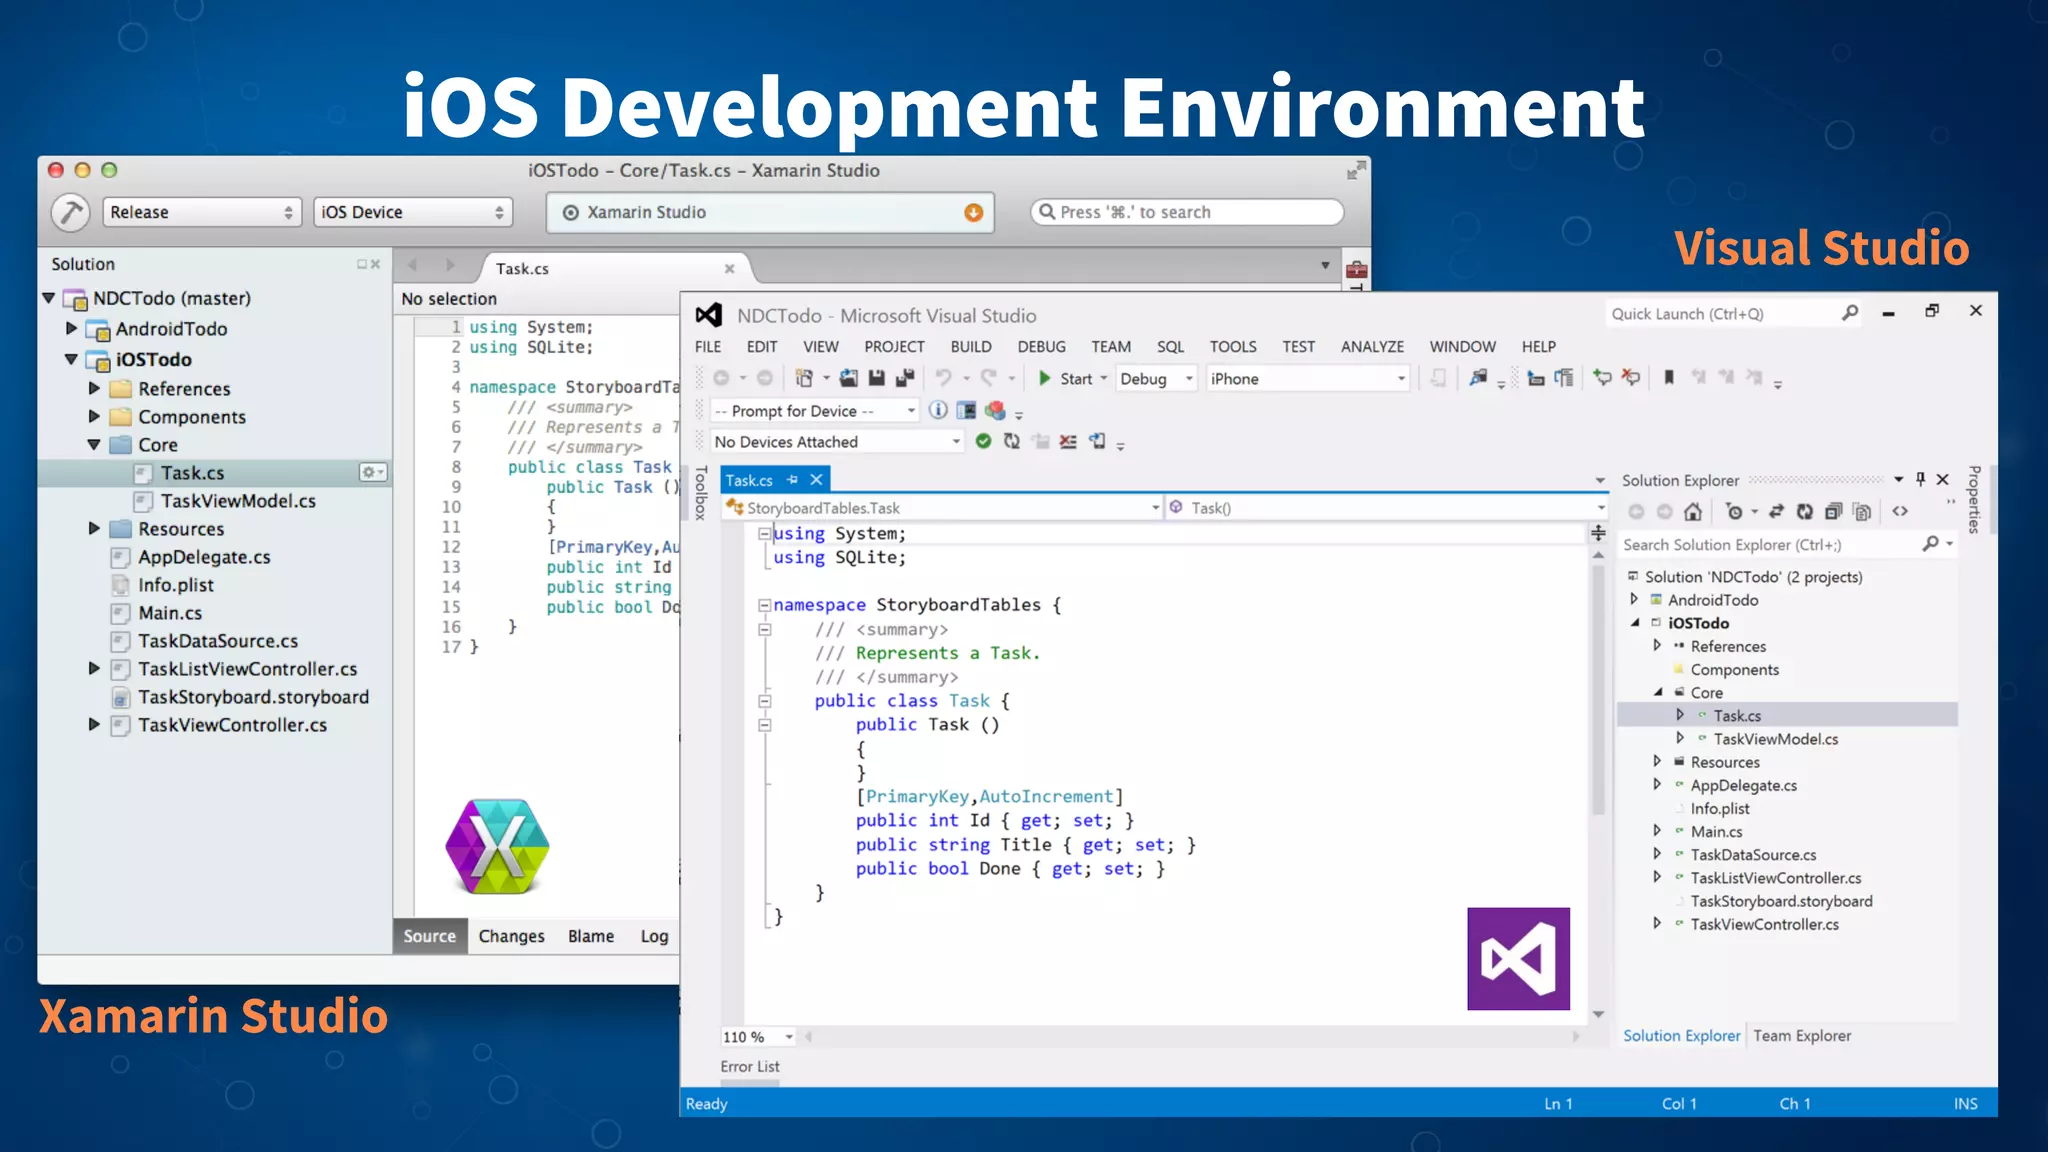The width and height of the screenshot is (2048, 1152).
Task: Click the red X list icon in device toolbar
Action: click(x=1068, y=441)
